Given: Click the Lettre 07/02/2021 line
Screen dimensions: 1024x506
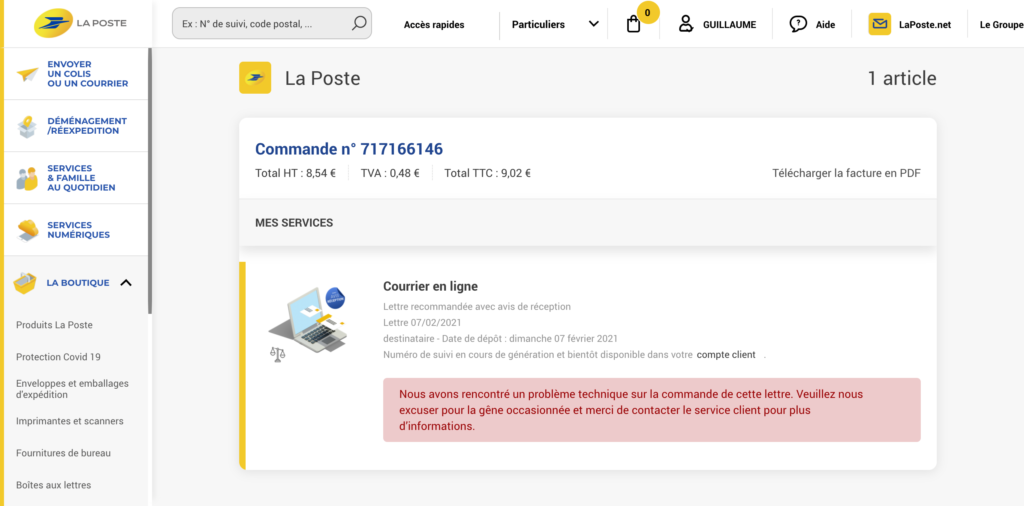Looking at the screenshot, I should click(423, 323).
